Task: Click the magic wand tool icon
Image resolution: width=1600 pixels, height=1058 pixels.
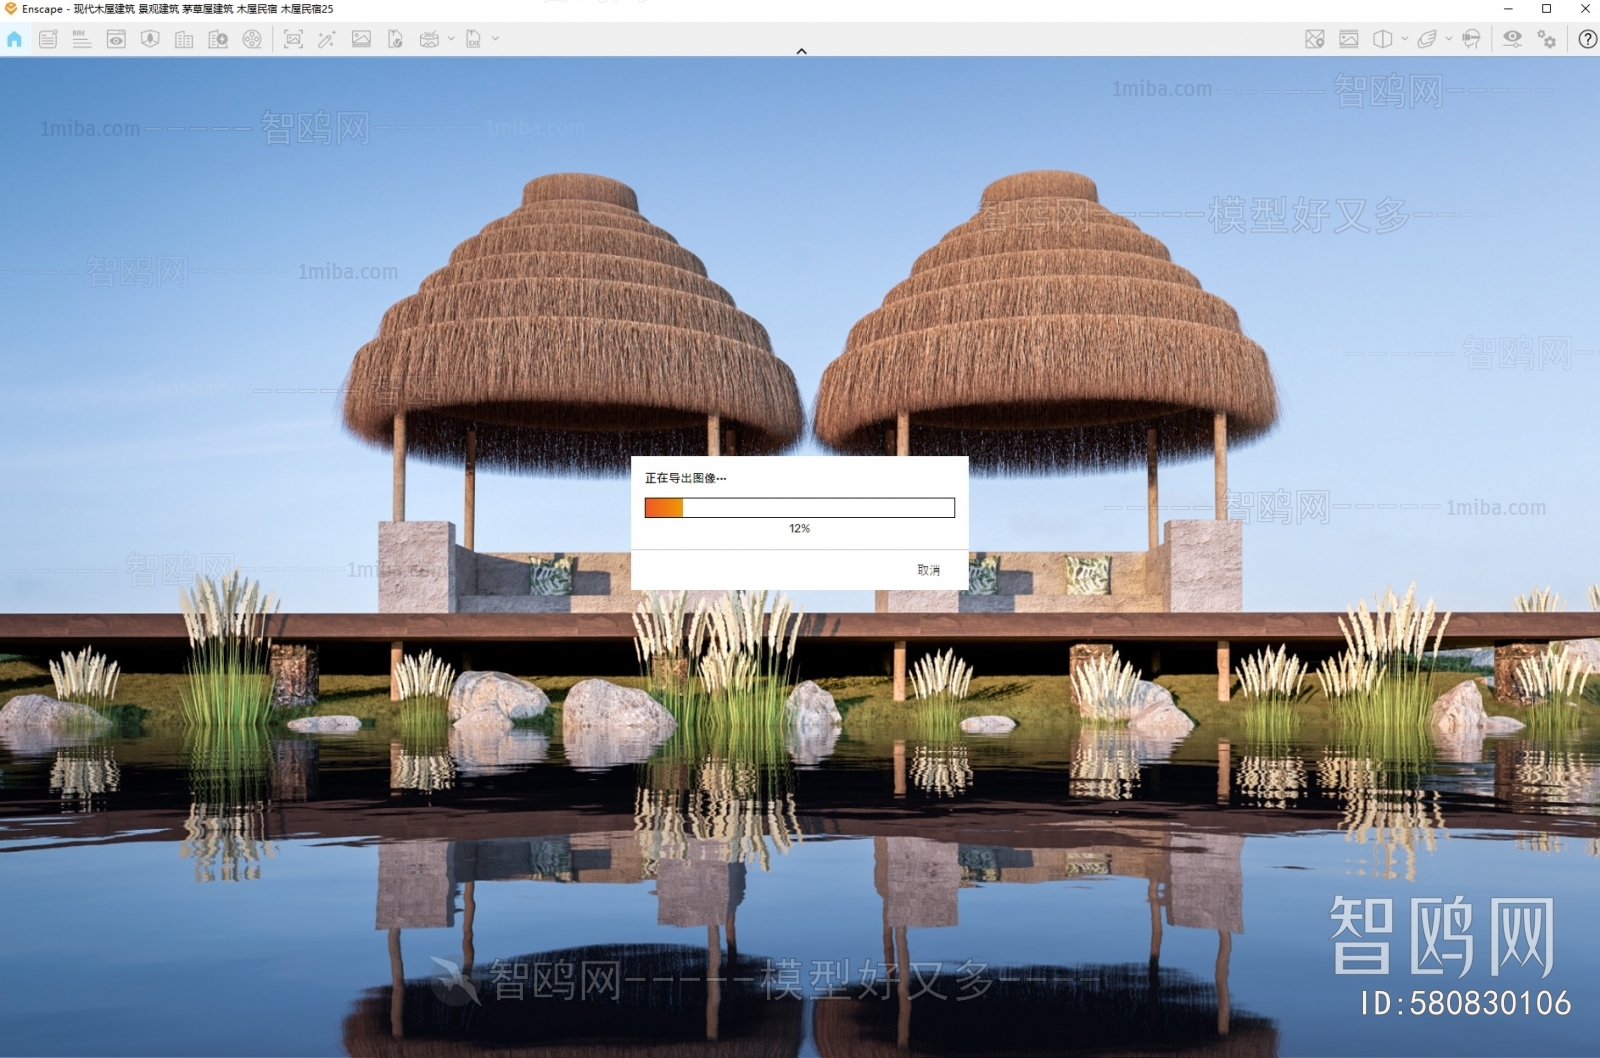Action: point(327,39)
